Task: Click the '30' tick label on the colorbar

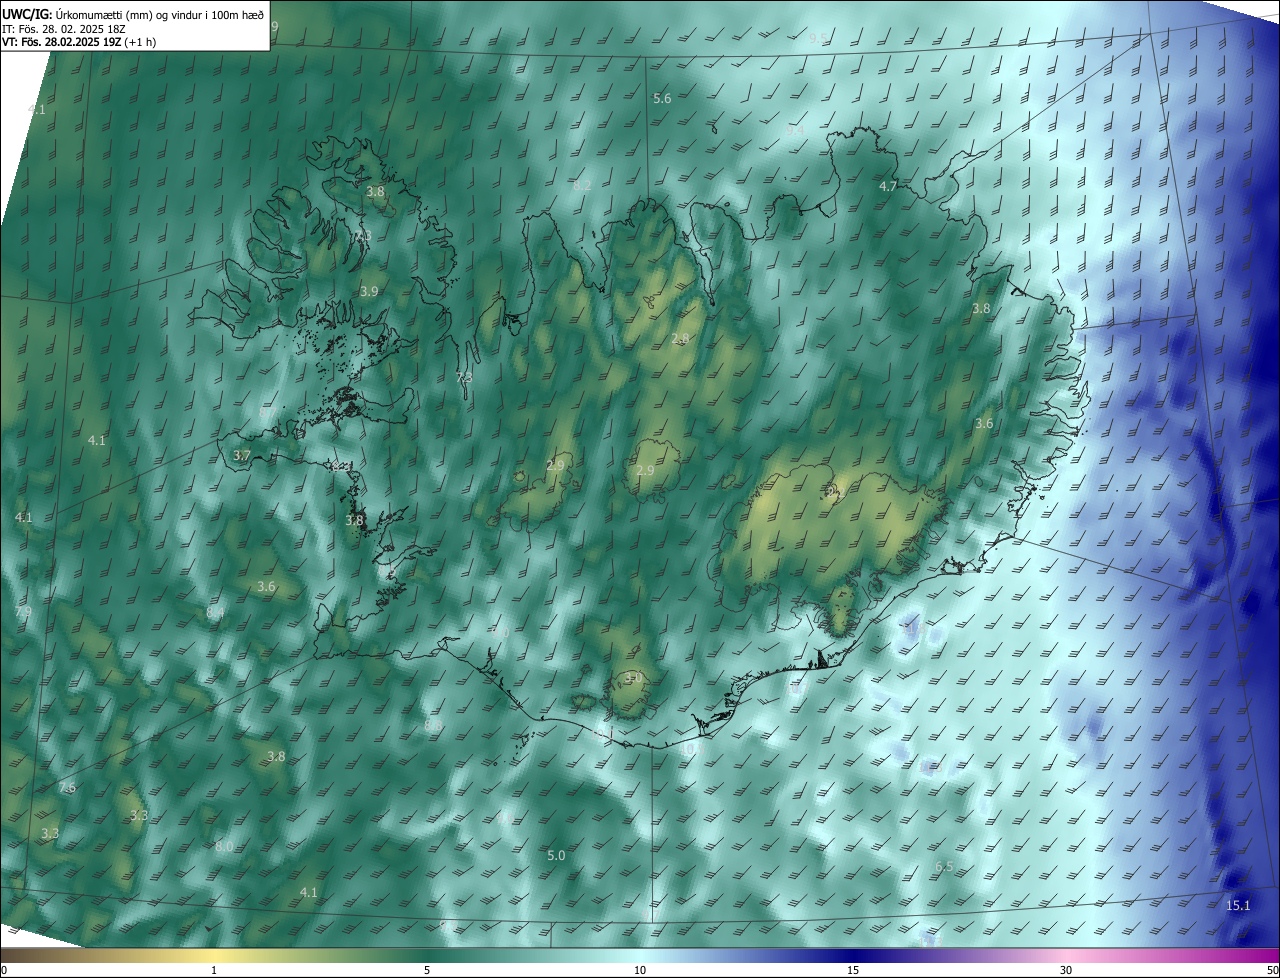Action: pos(1066,970)
